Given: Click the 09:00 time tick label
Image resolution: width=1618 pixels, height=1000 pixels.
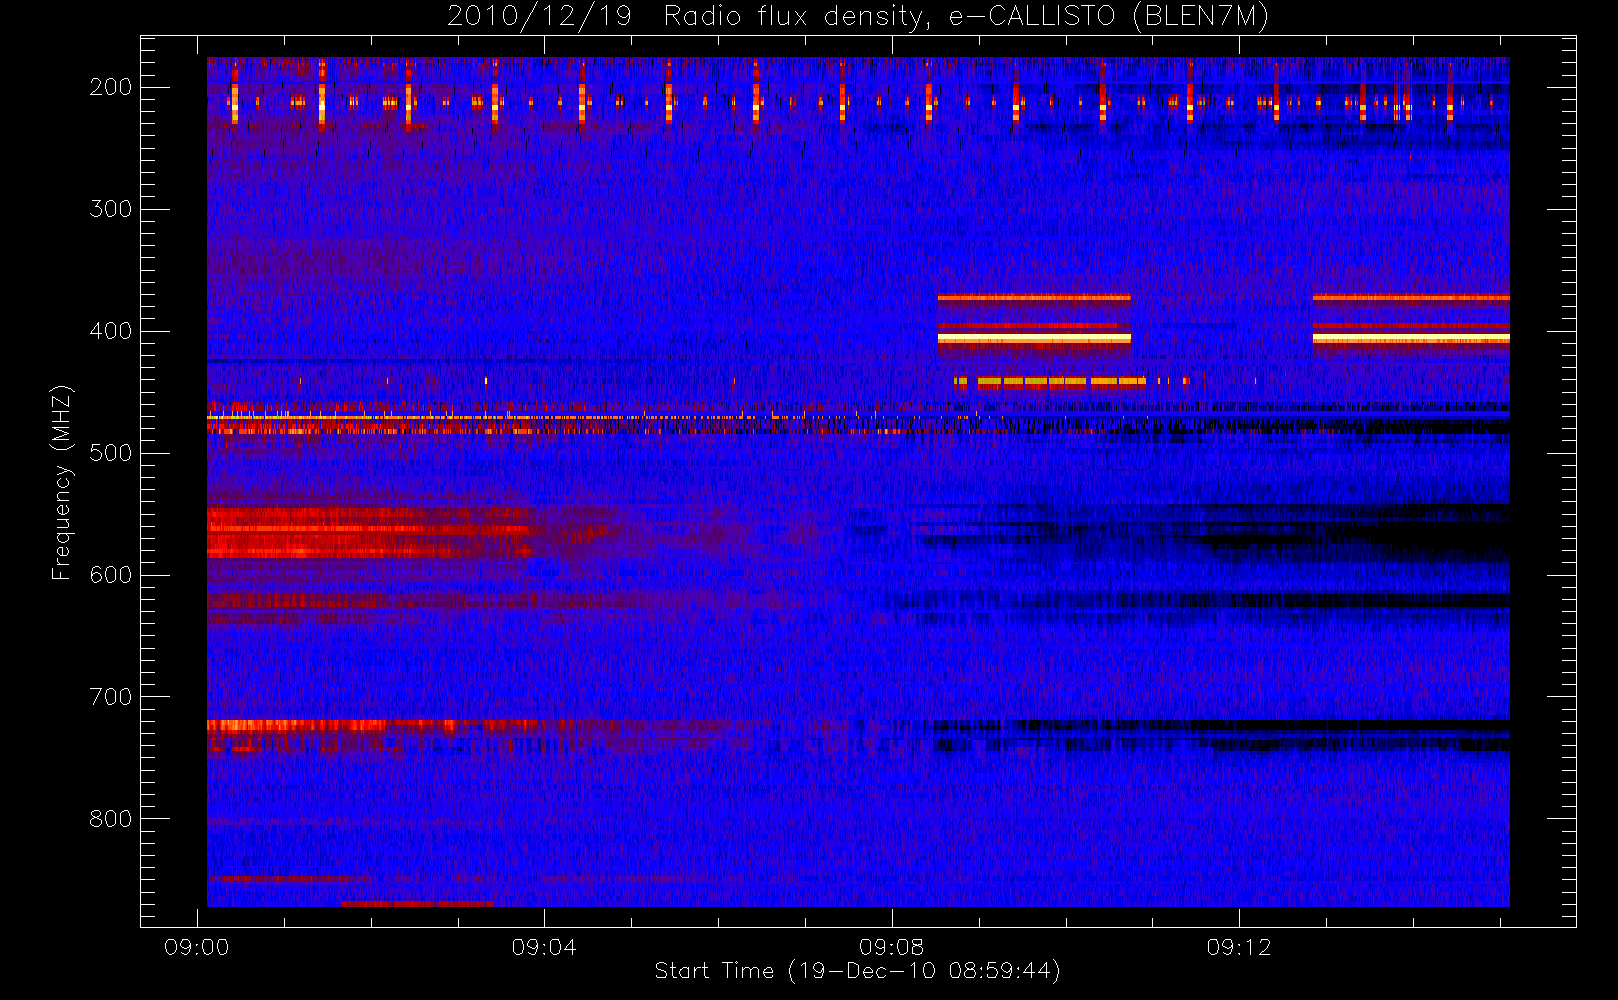Looking at the screenshot, I should (x=197, y=947).
